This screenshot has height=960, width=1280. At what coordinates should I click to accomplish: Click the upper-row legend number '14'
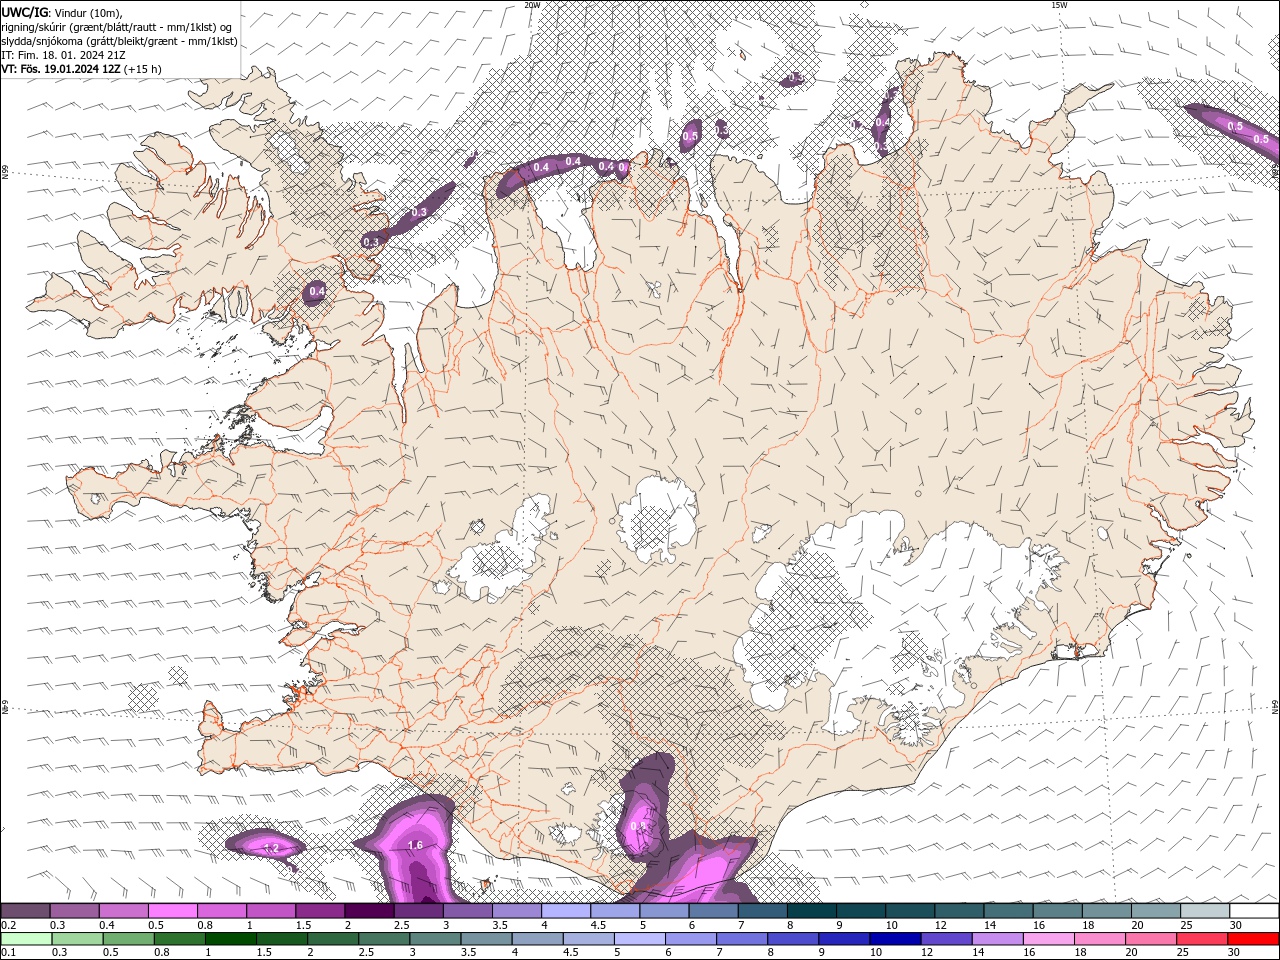click(x=990, y=925)
